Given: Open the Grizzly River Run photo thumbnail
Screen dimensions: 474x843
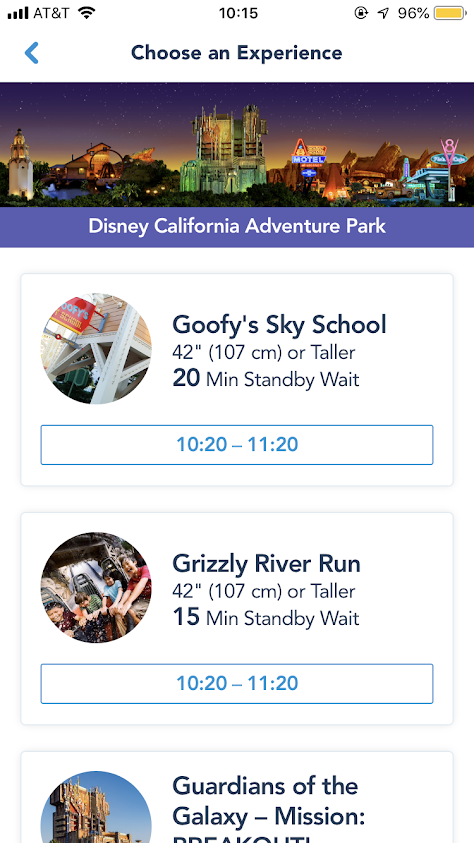Looking at the screenshot, I should pyautogui.click(x=96, y=587).
